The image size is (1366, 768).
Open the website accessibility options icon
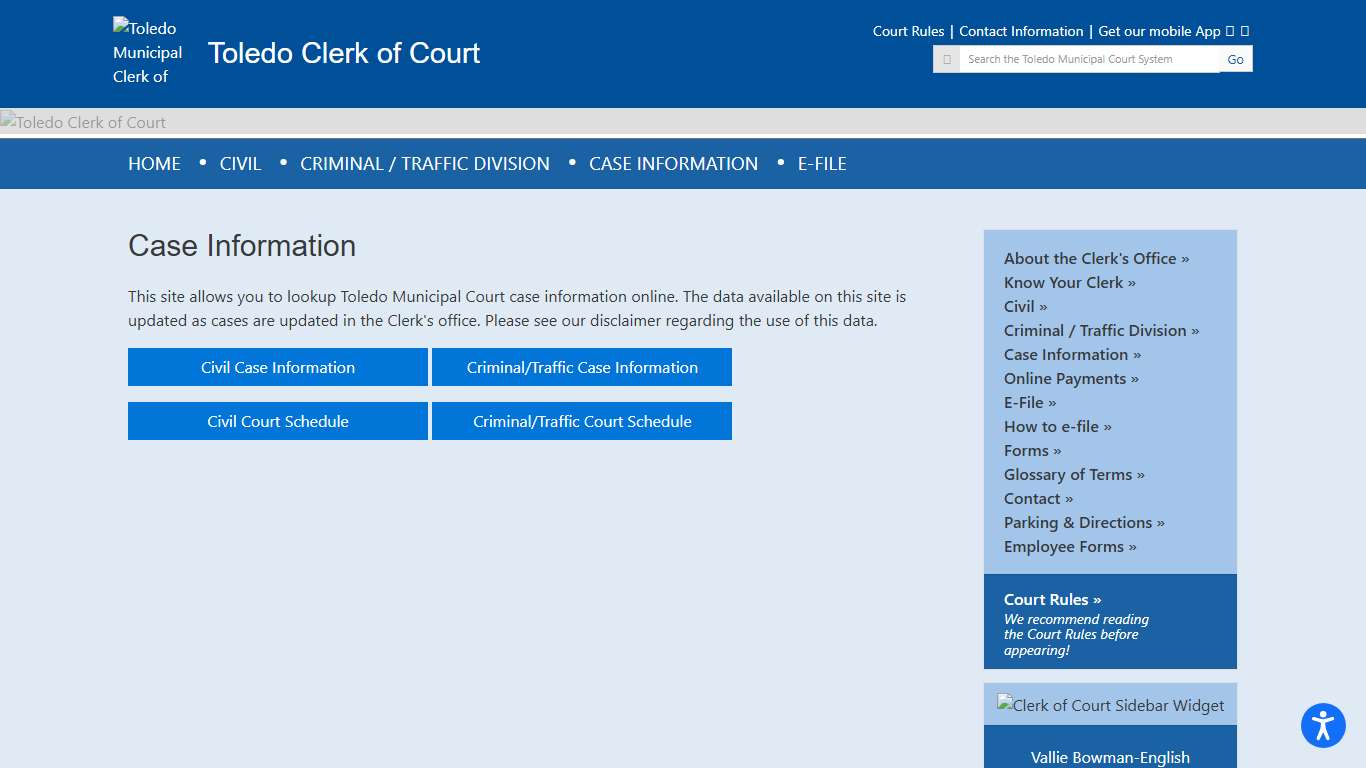pos(1323,726)
